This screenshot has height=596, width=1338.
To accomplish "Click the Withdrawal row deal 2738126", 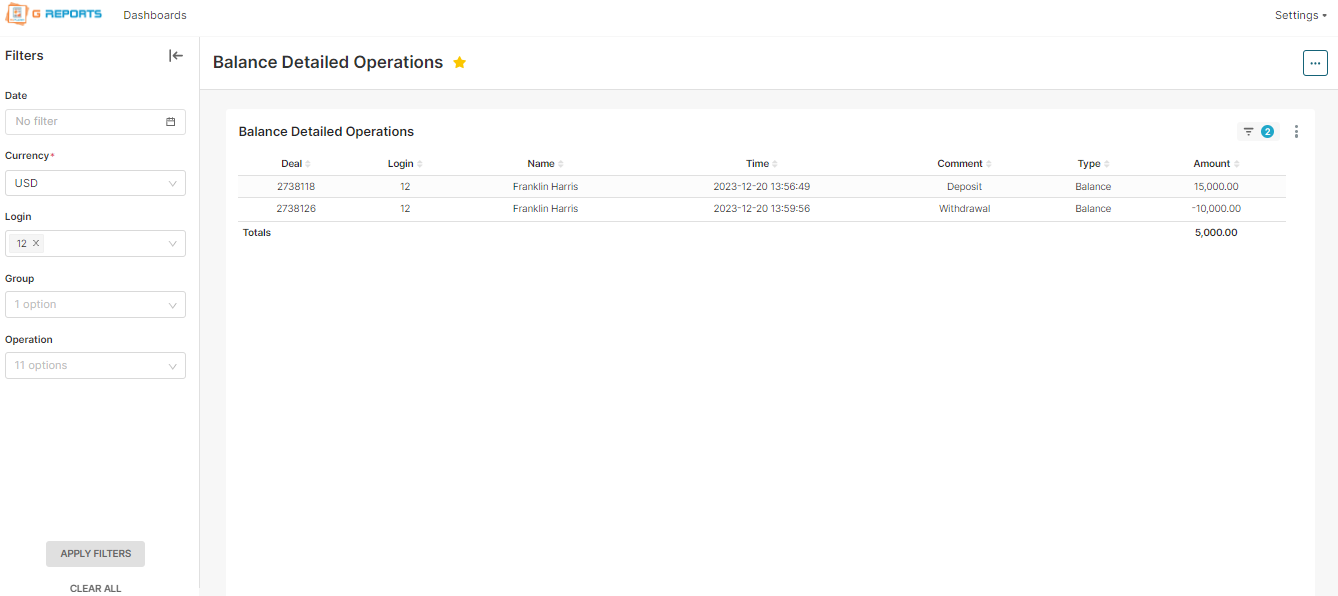I will point(296,209).
